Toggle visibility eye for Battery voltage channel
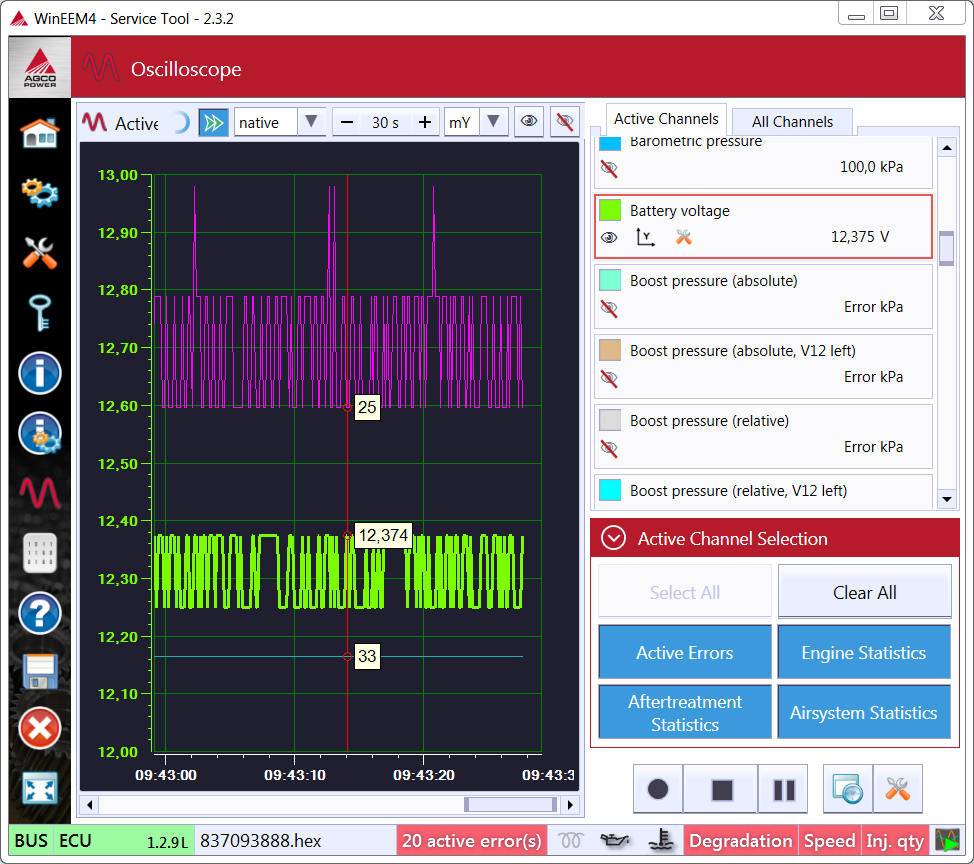Image resolution: width=974 pixels, height=864 pixels. click(609, 237)
